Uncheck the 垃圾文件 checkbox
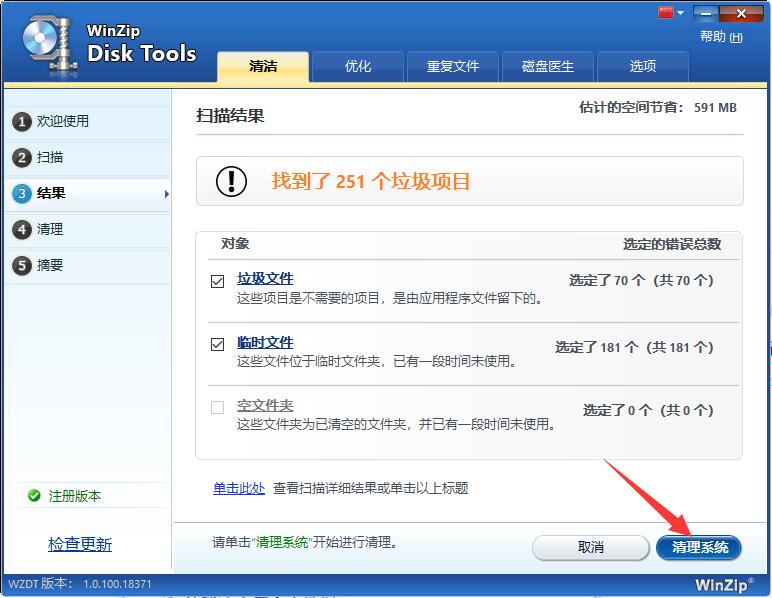This screenshot has width=772, height=598. coord(217,281)
